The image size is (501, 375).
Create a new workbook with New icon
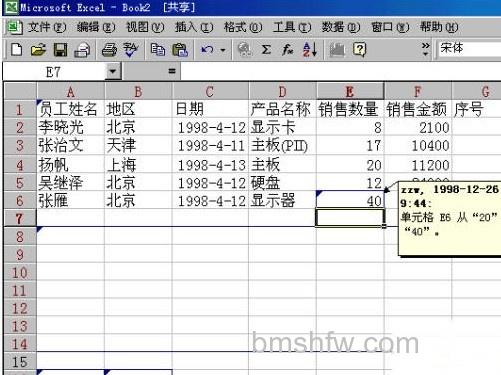tap(16, 50)
